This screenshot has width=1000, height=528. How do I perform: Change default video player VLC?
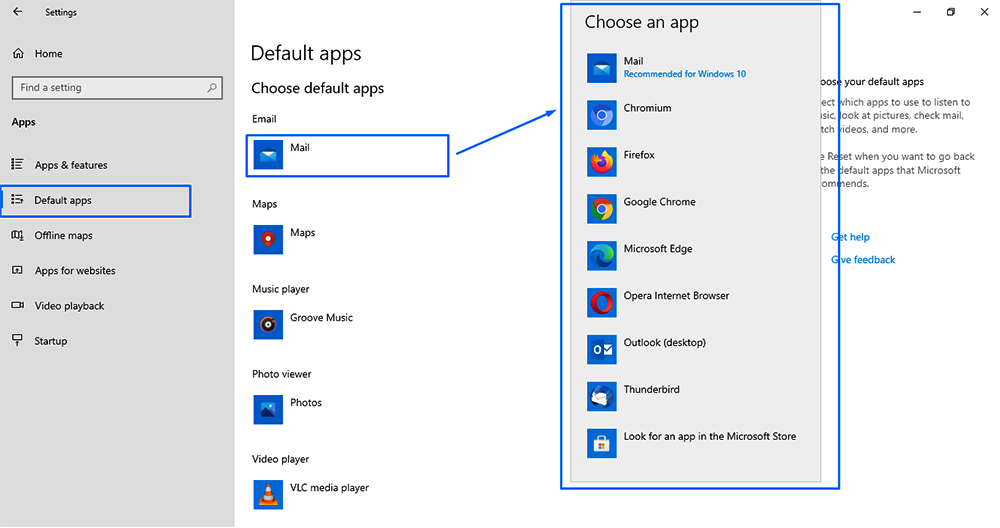[311, 494]
